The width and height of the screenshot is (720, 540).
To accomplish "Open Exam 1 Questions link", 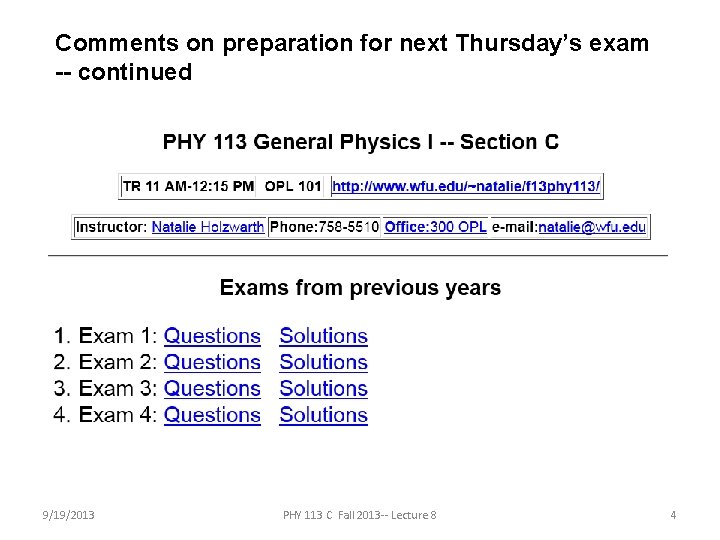I will tap(212, 336).
